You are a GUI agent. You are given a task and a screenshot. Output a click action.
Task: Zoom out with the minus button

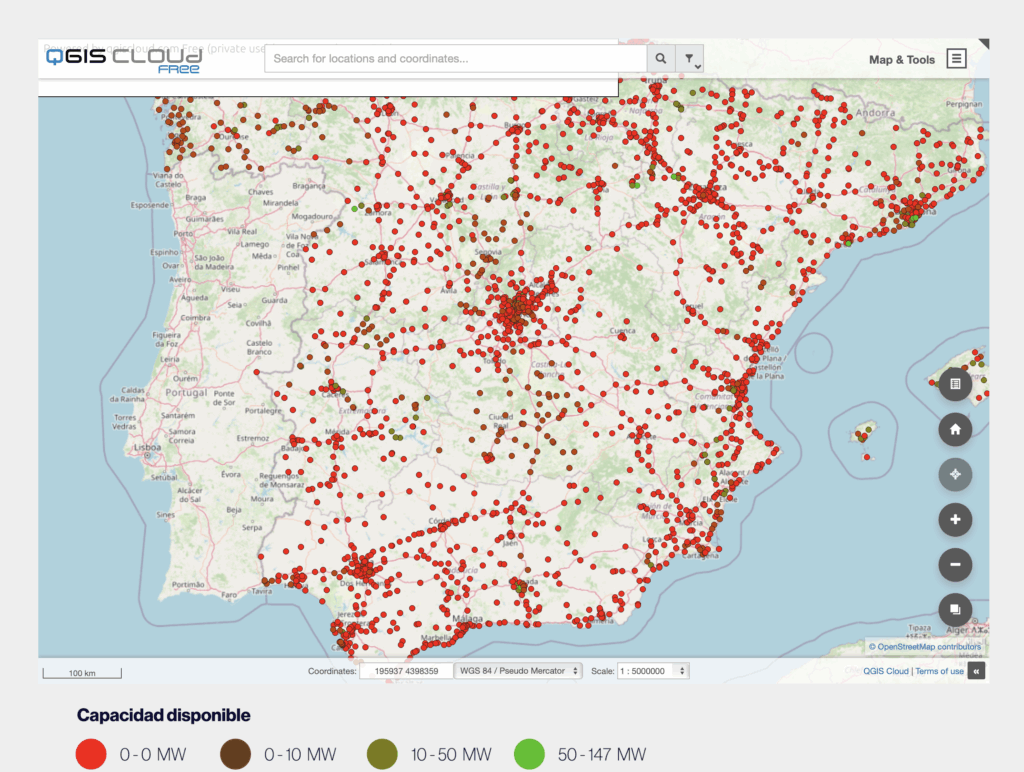click(955, 565)
